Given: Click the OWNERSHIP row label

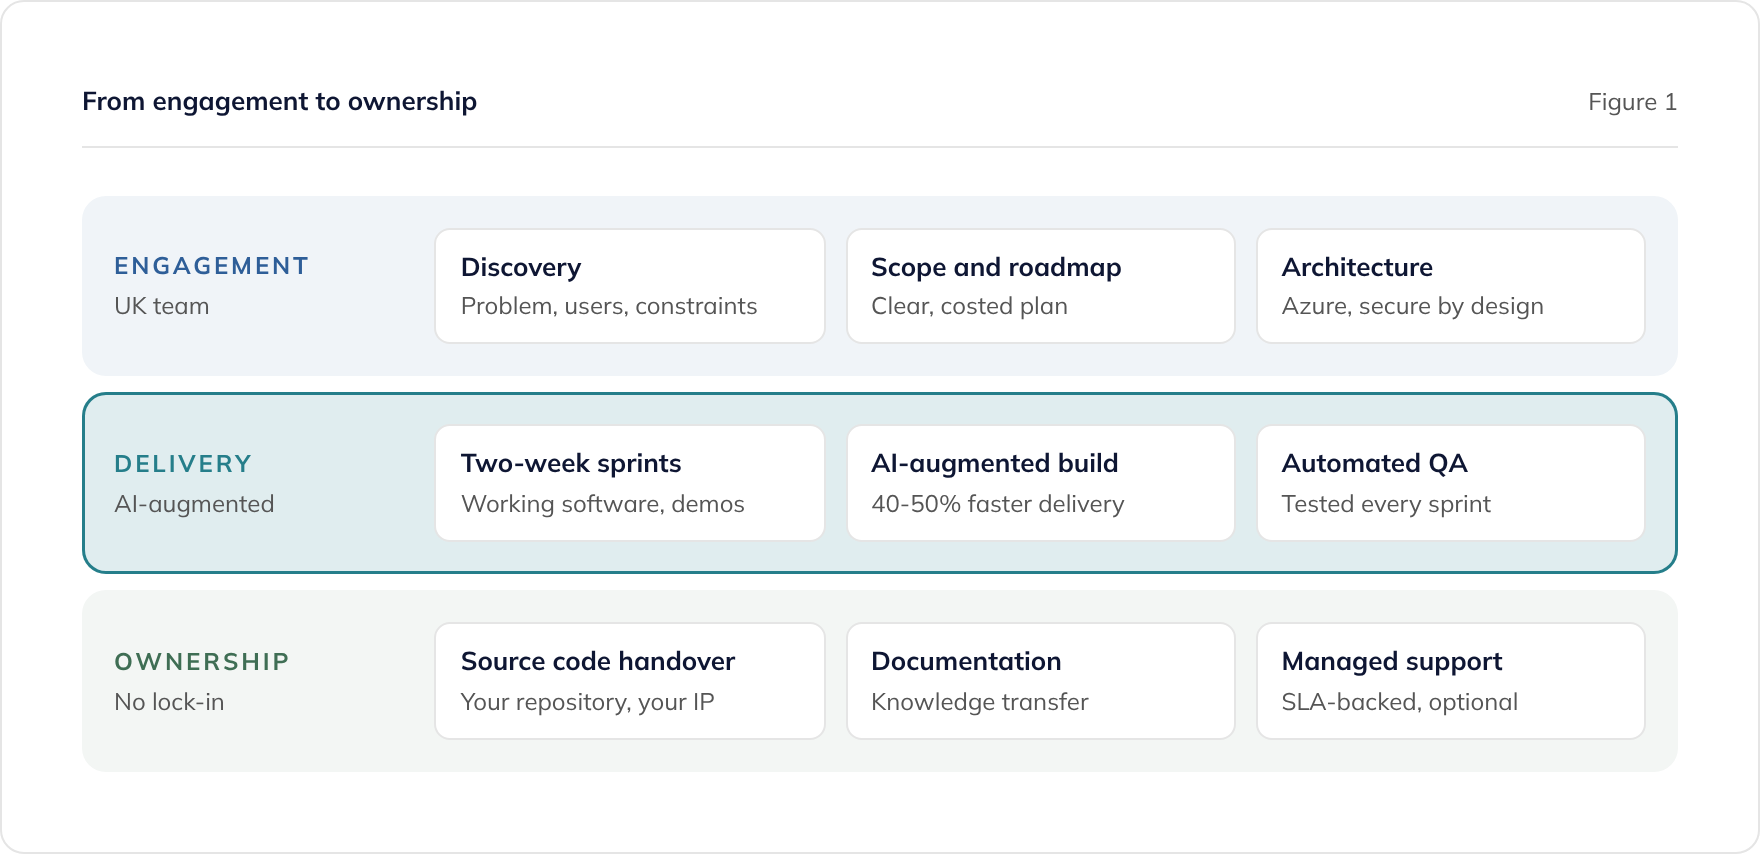Looking at the screenshot, I should coord(202,662).
